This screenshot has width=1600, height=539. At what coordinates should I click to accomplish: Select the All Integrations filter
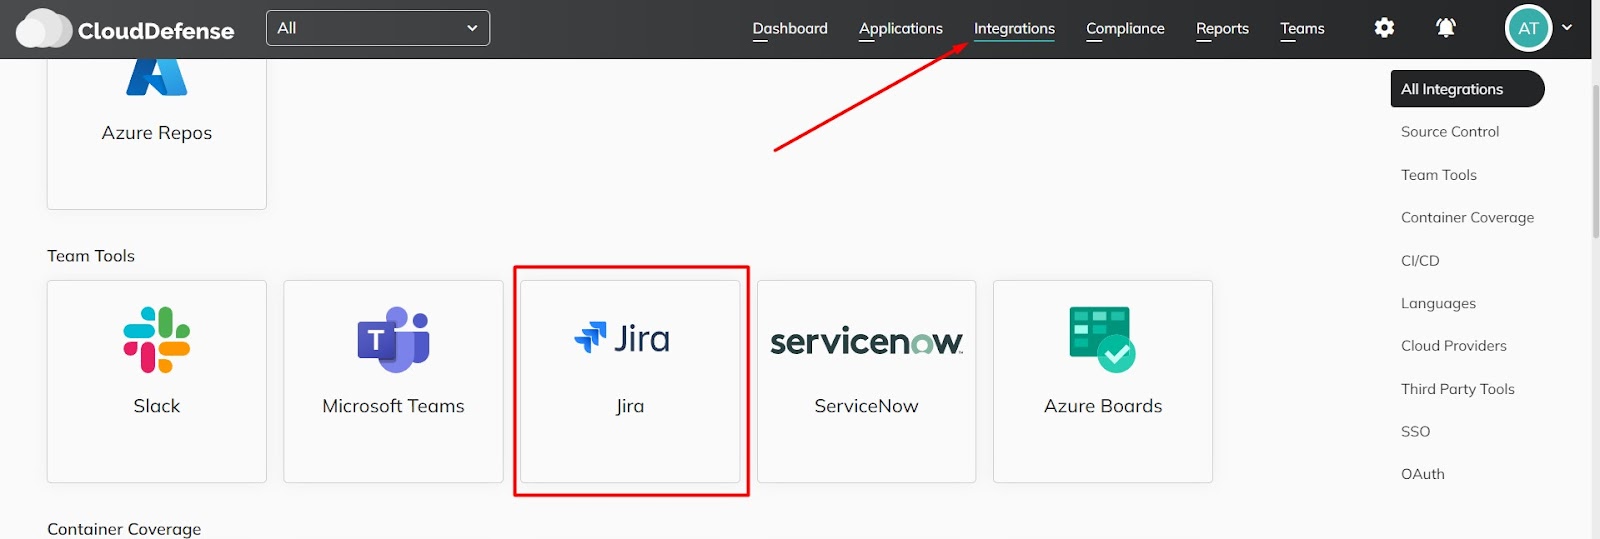pos(1467,89)
